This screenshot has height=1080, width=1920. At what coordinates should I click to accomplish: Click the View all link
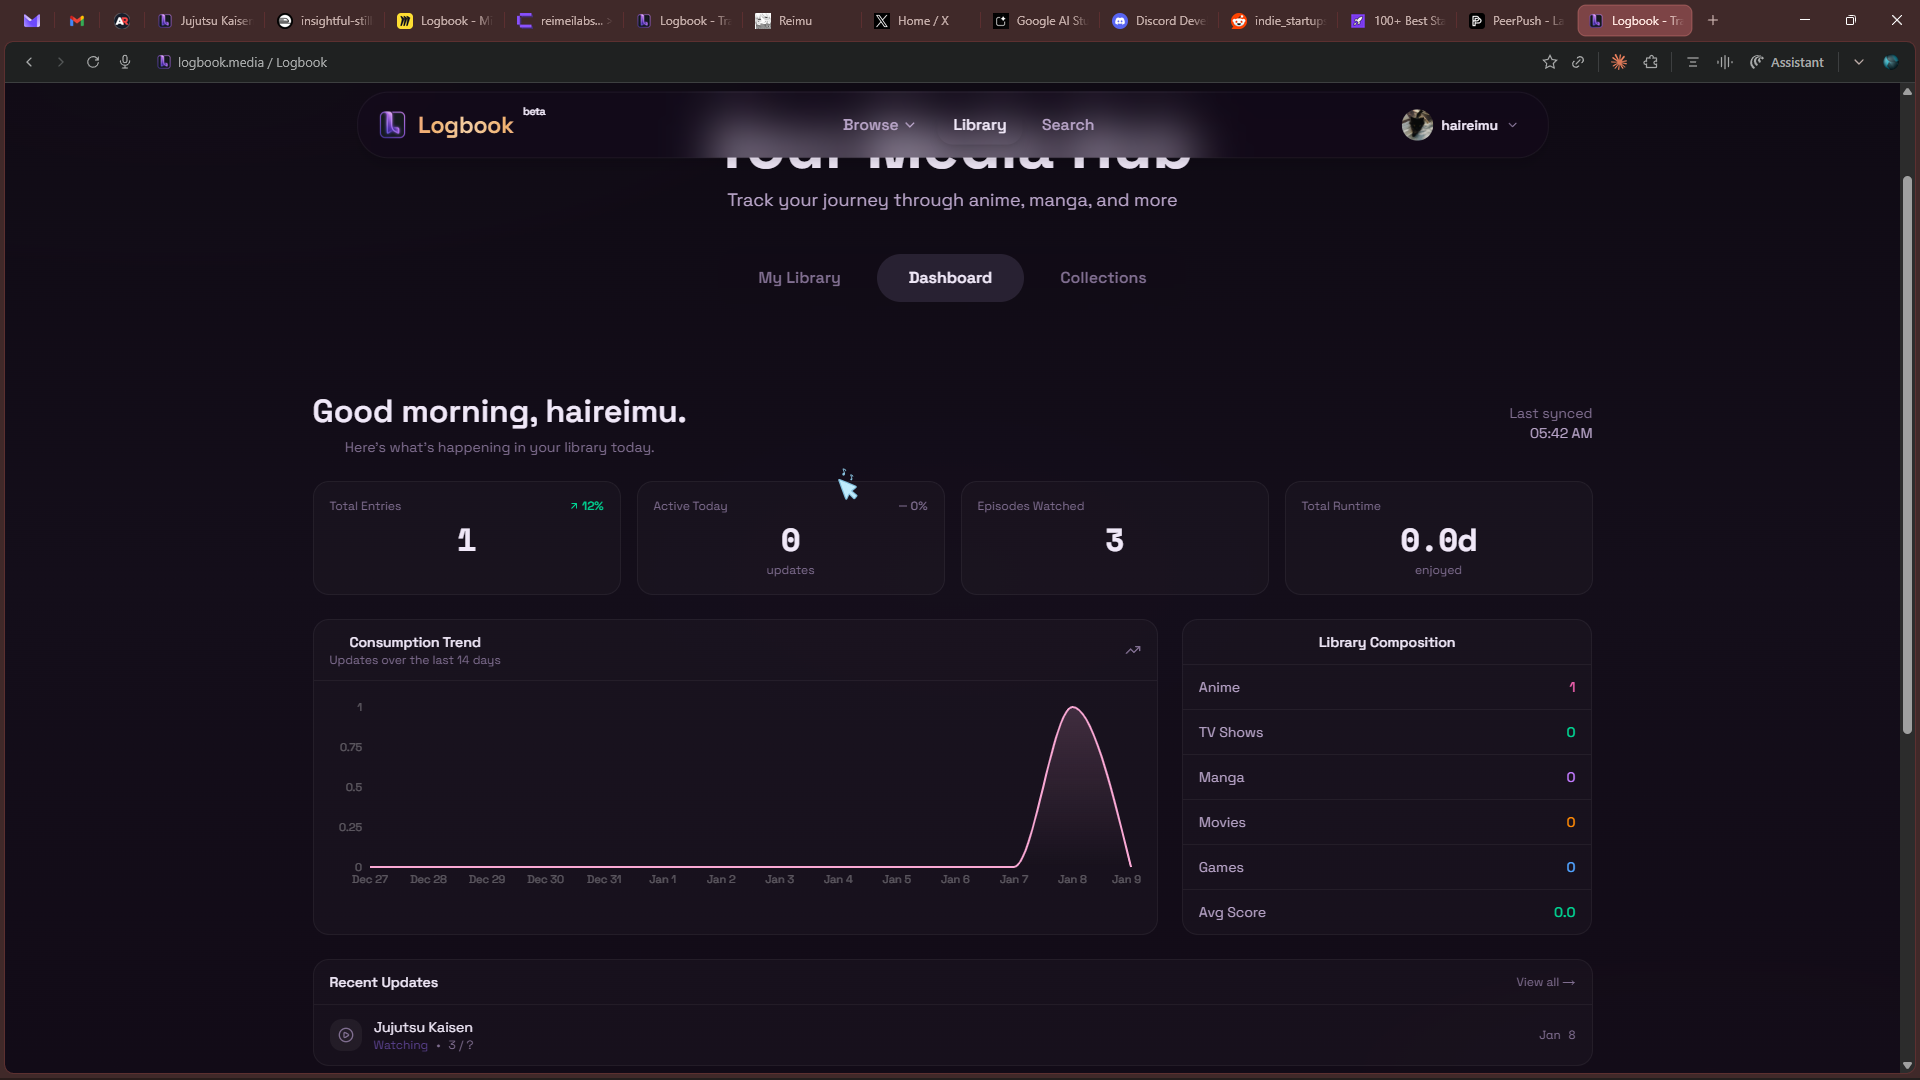coord(1545,982)
